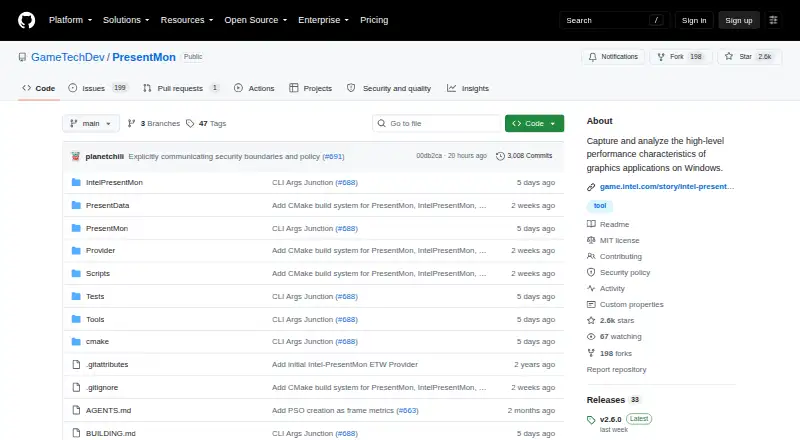
Task: Click the Scripts folder icon
Action: click(76, 274)
